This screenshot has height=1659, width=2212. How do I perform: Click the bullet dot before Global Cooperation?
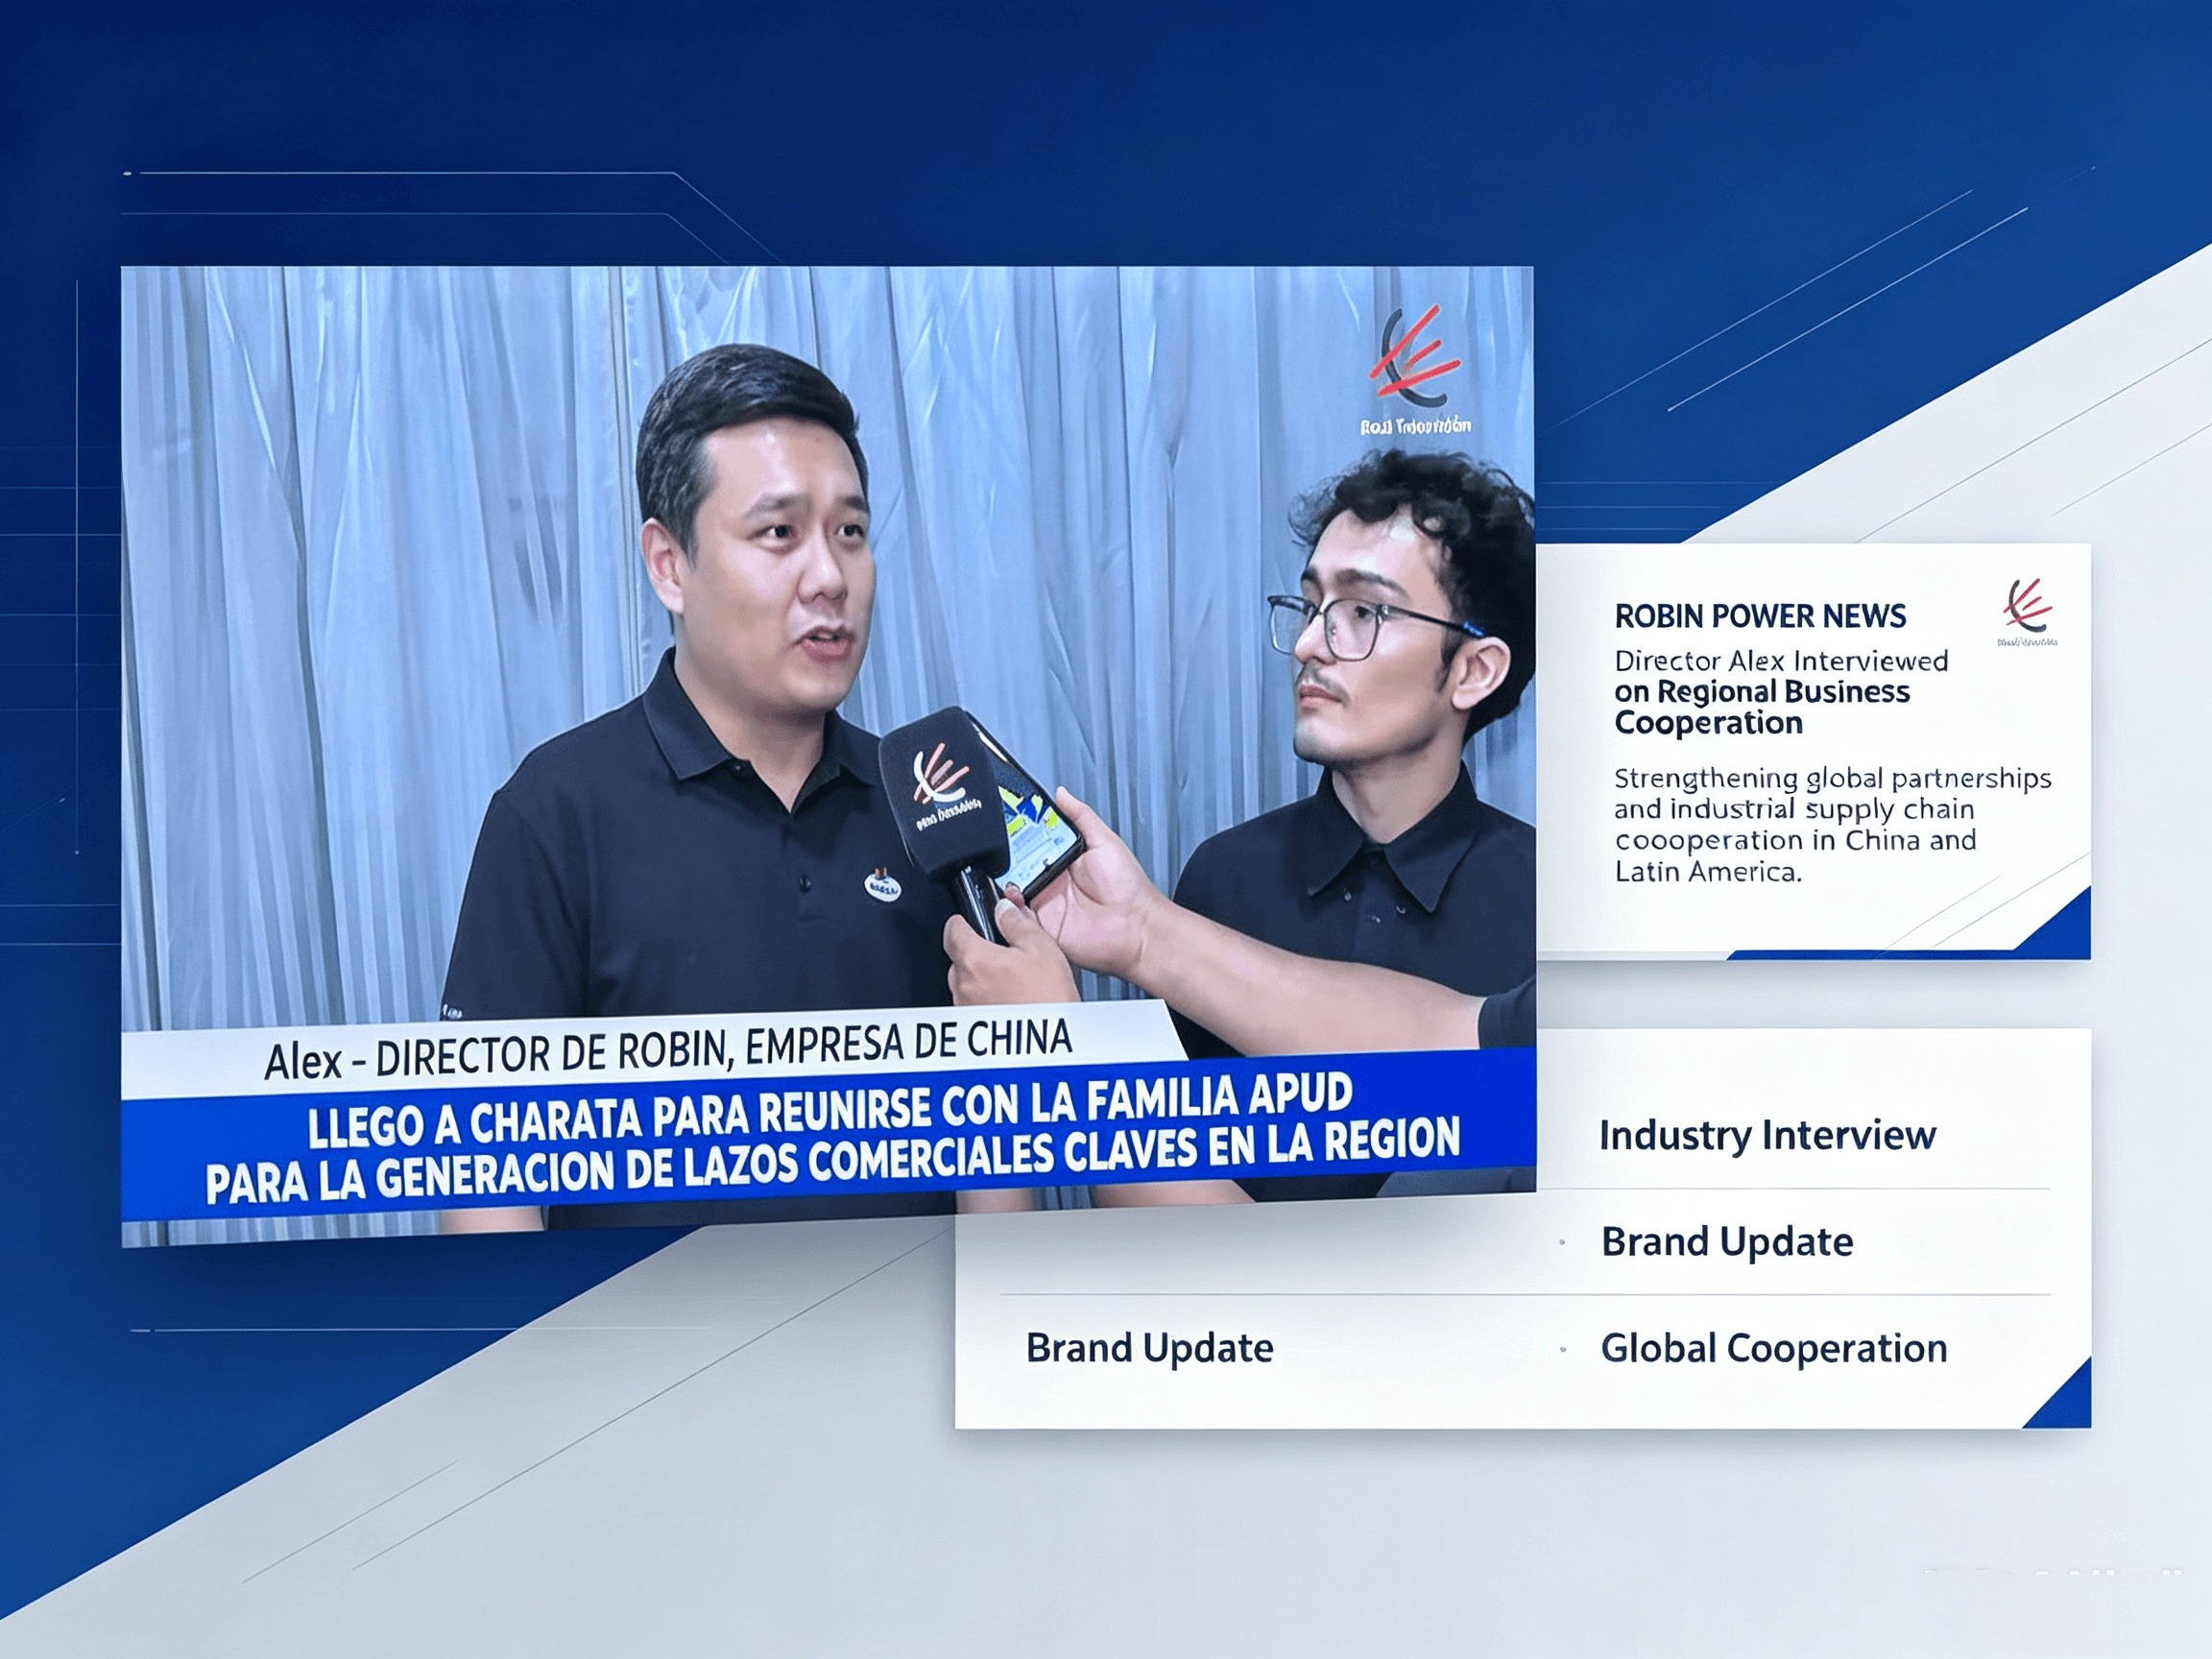[1562, 1350]
